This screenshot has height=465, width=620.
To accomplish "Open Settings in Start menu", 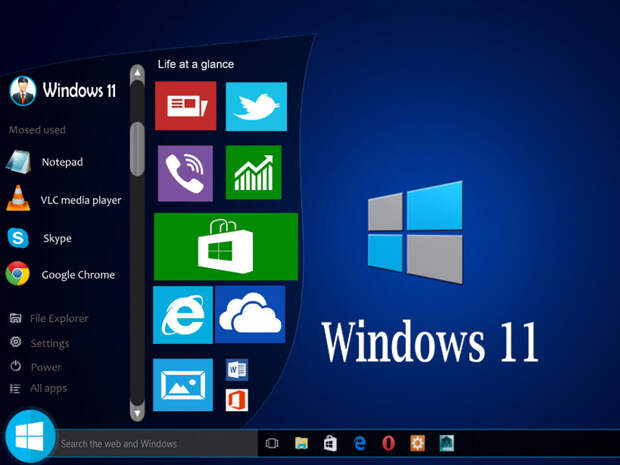I will pyautogui.click(x=39, y=342).
